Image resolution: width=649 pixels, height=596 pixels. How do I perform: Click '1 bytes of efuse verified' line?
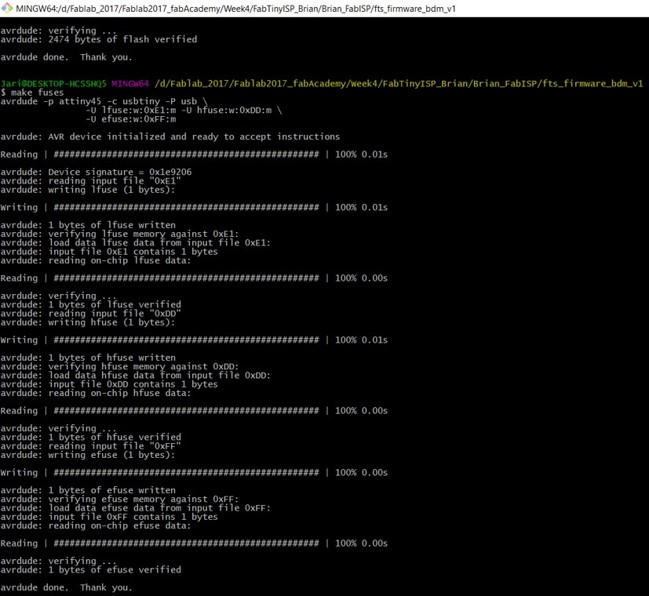[x=91, y=570]
